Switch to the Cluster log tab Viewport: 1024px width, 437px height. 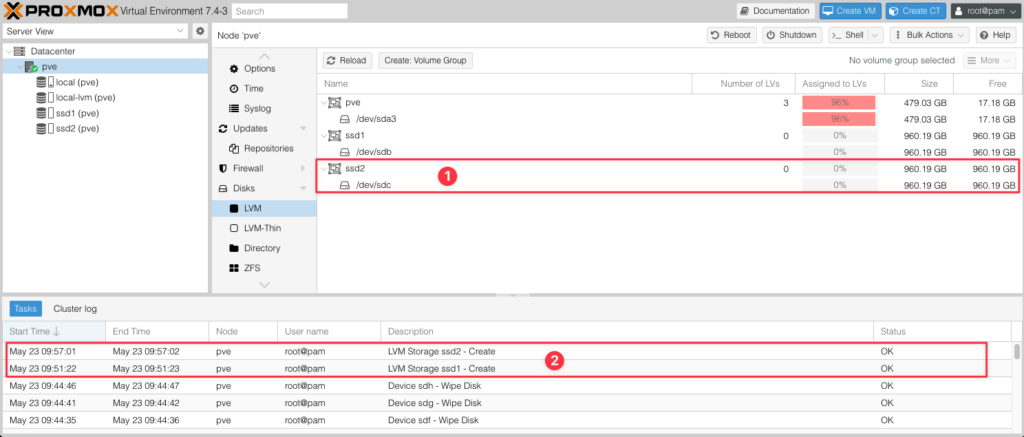(x=75, y=309)
